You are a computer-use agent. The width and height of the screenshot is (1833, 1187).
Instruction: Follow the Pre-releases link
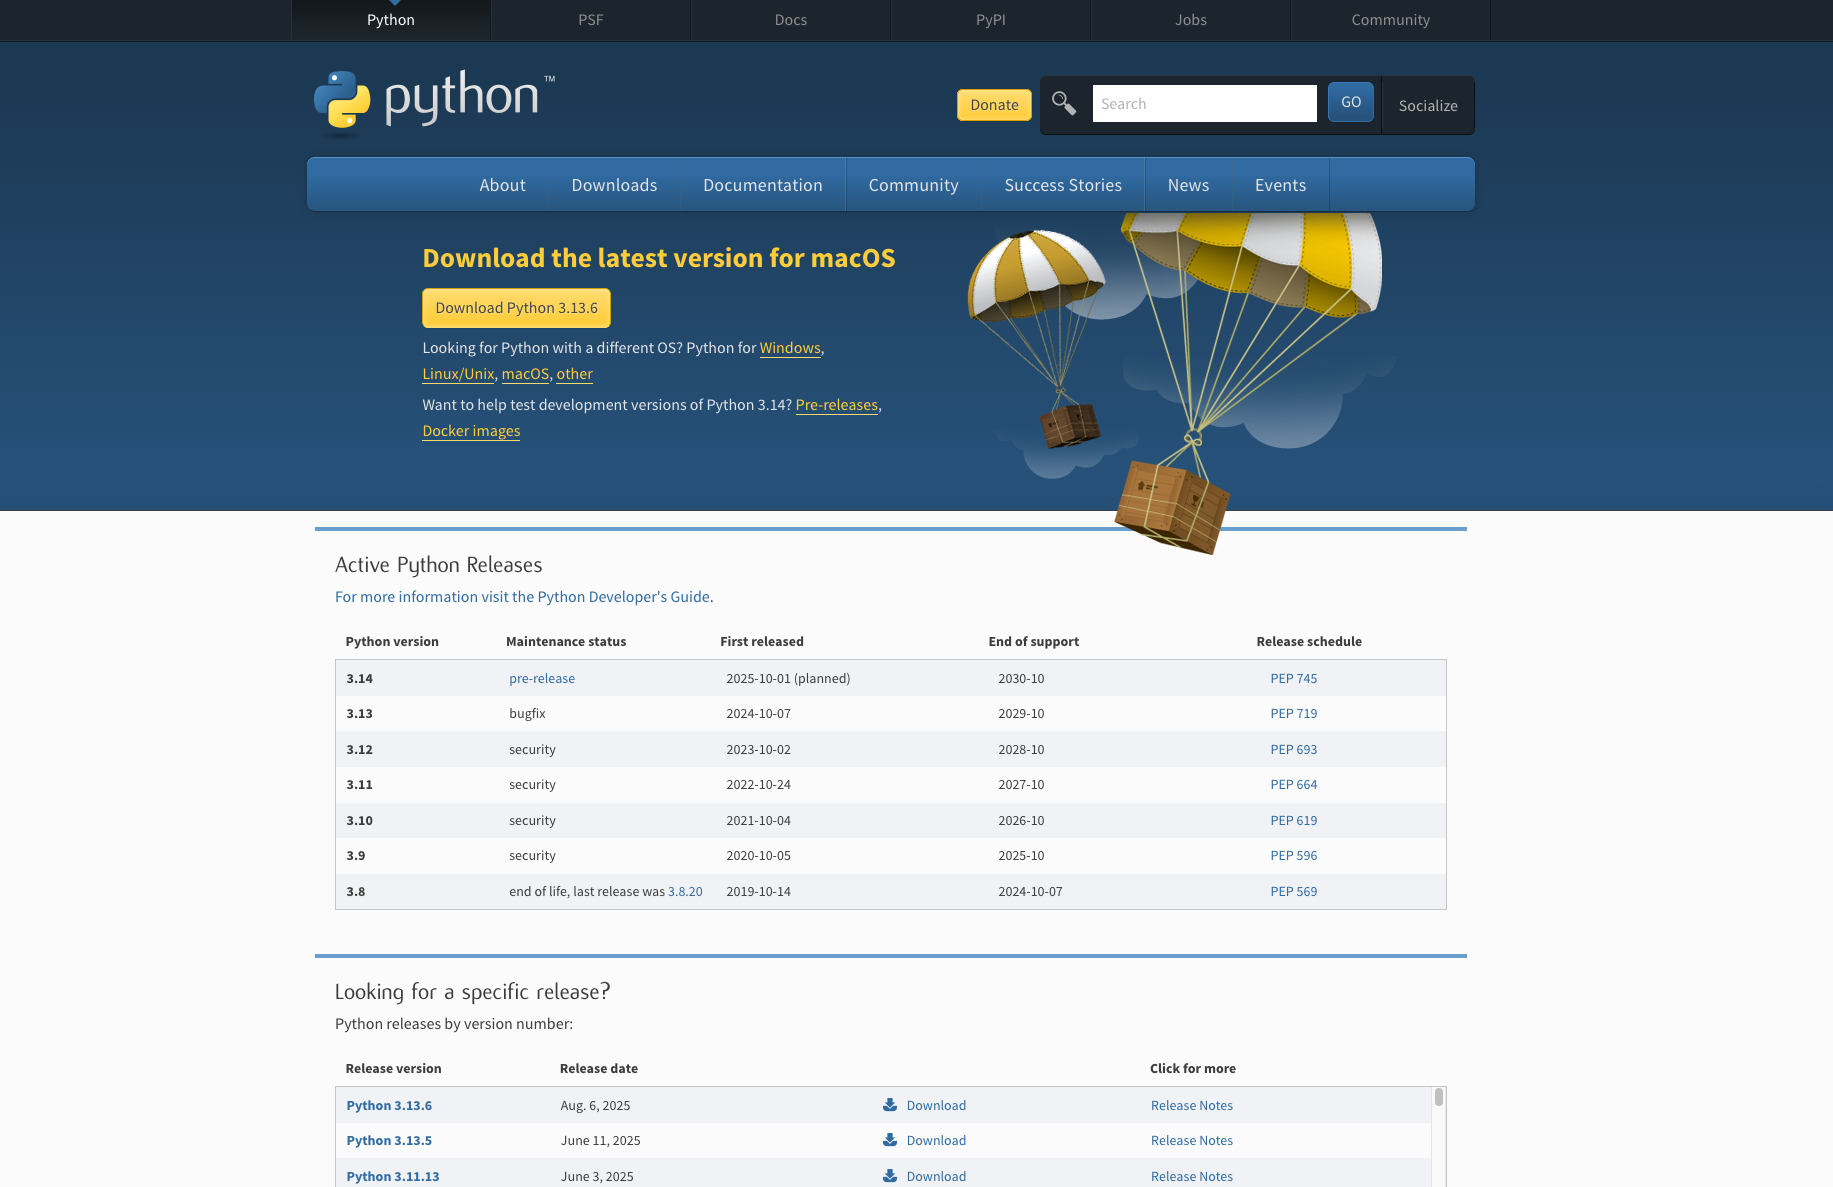tap(837, 405)
